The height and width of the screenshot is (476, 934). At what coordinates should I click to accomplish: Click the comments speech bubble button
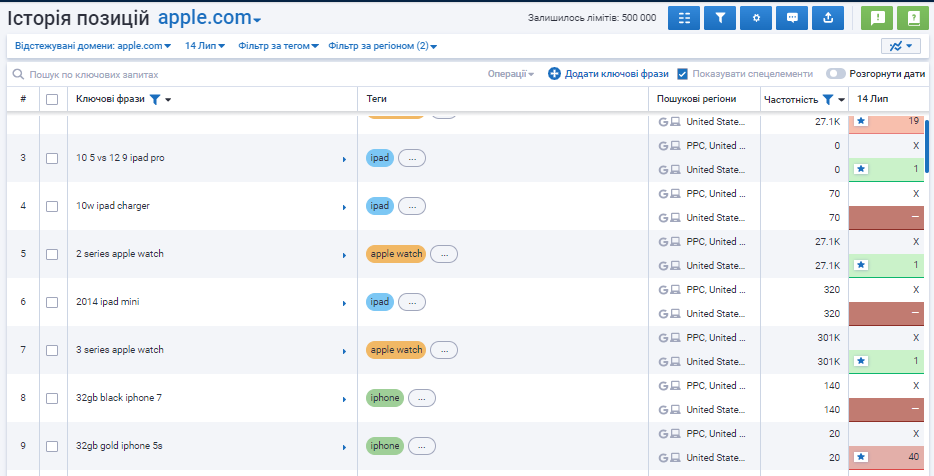tap(792, 18)
